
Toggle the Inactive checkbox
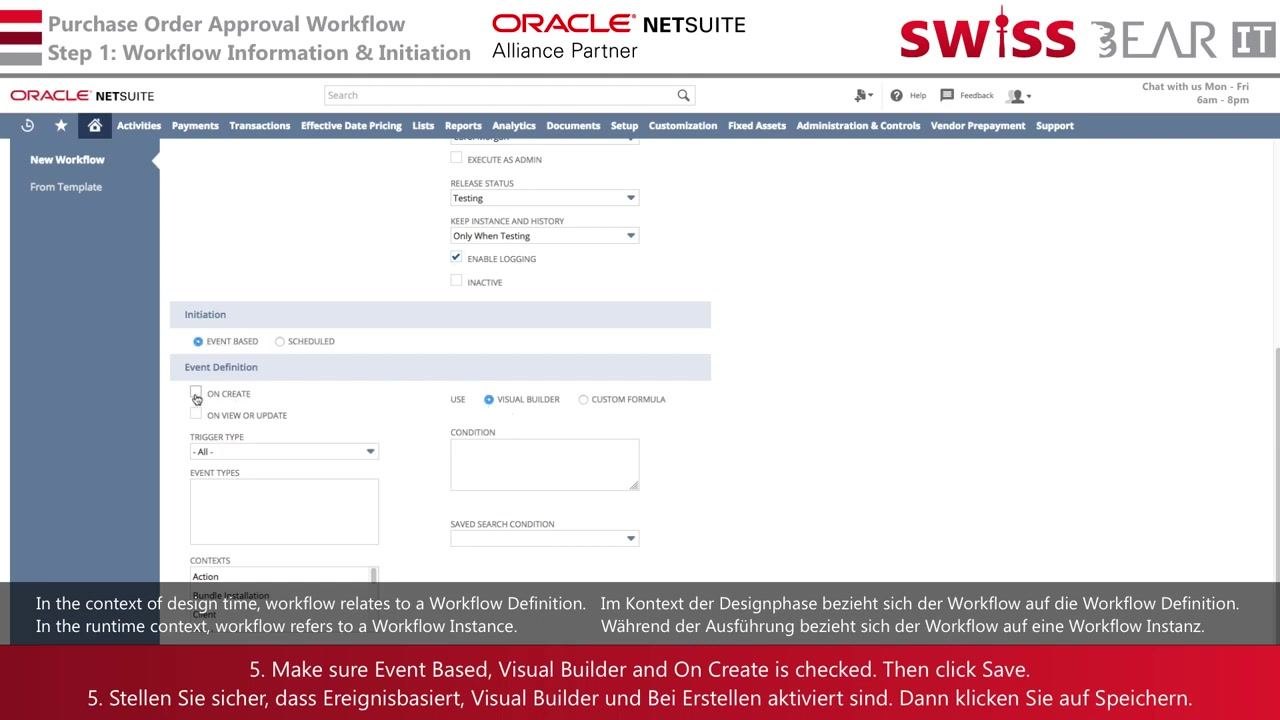[456, 281]
